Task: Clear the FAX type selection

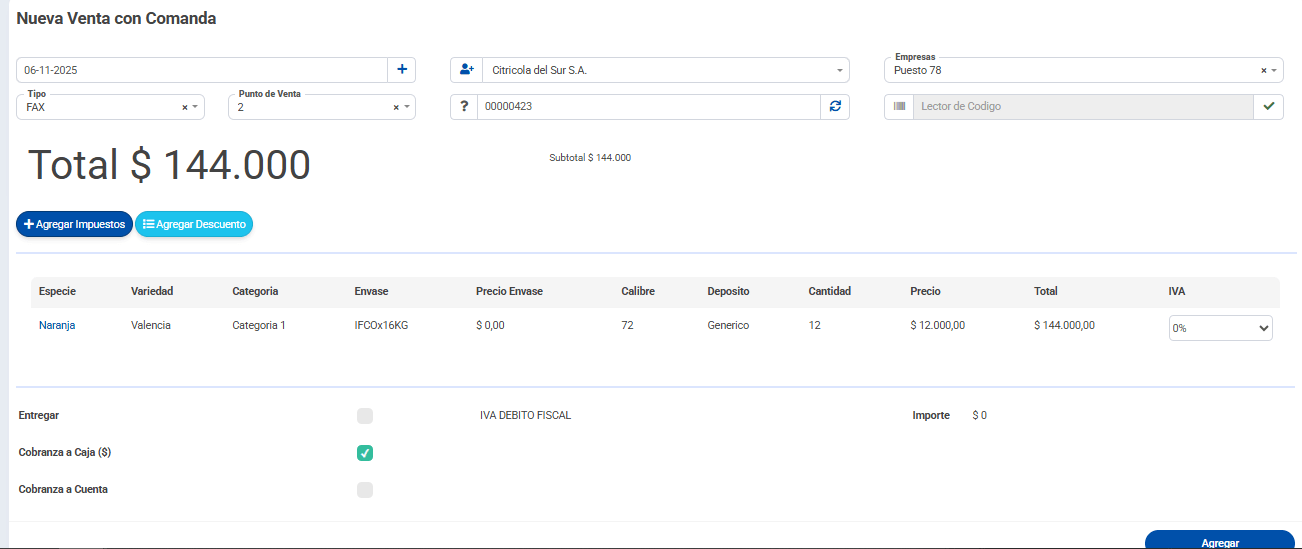Action: point(184,107)
